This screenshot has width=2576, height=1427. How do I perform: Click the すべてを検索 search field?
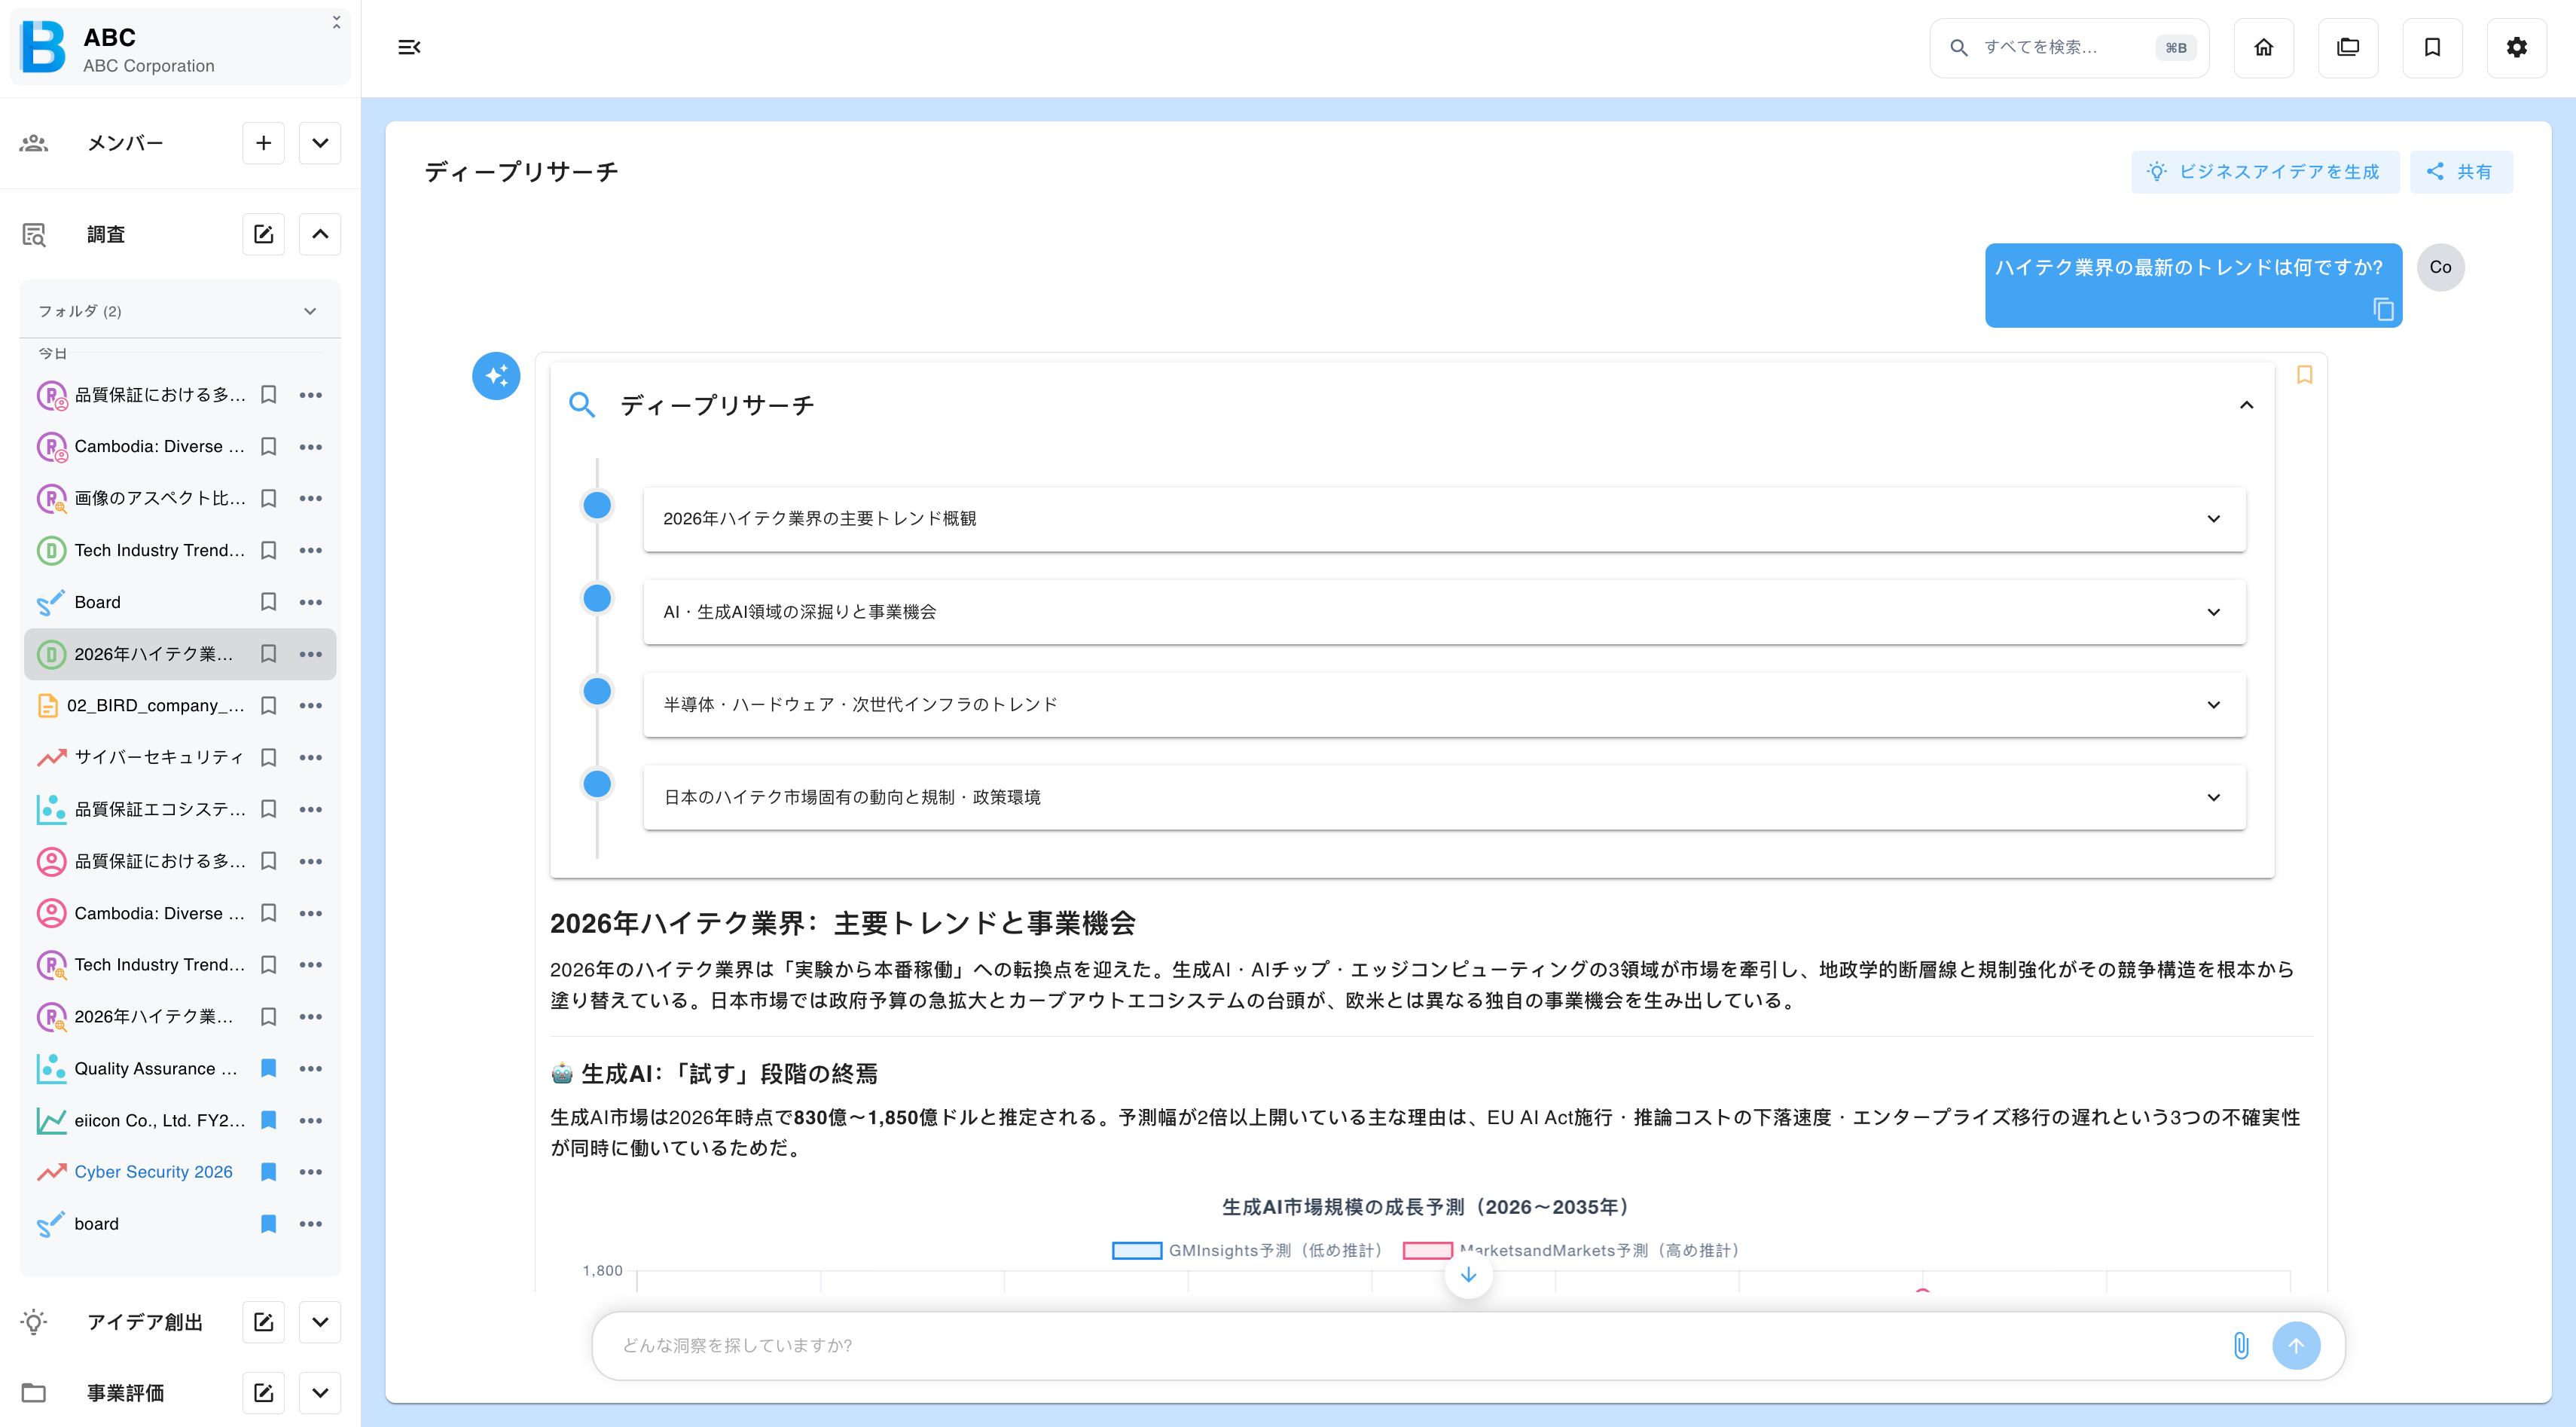2068,47
